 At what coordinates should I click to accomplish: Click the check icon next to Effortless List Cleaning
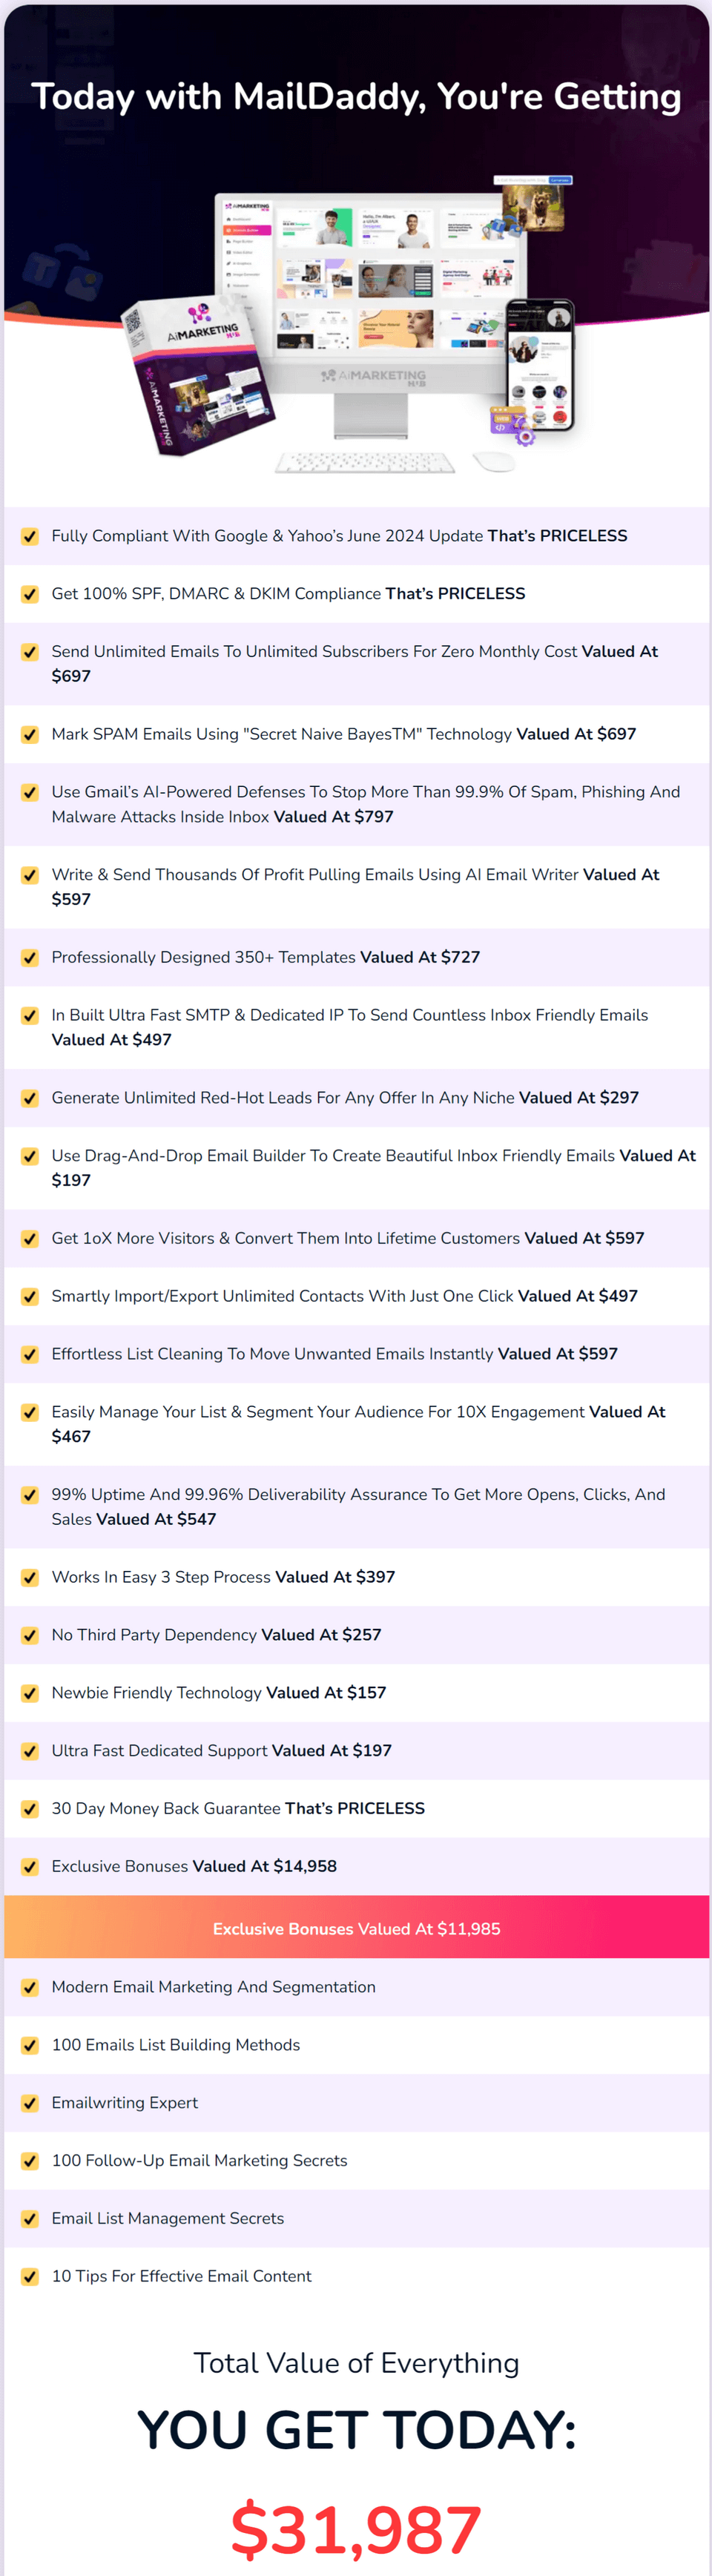pos(30,1355)
